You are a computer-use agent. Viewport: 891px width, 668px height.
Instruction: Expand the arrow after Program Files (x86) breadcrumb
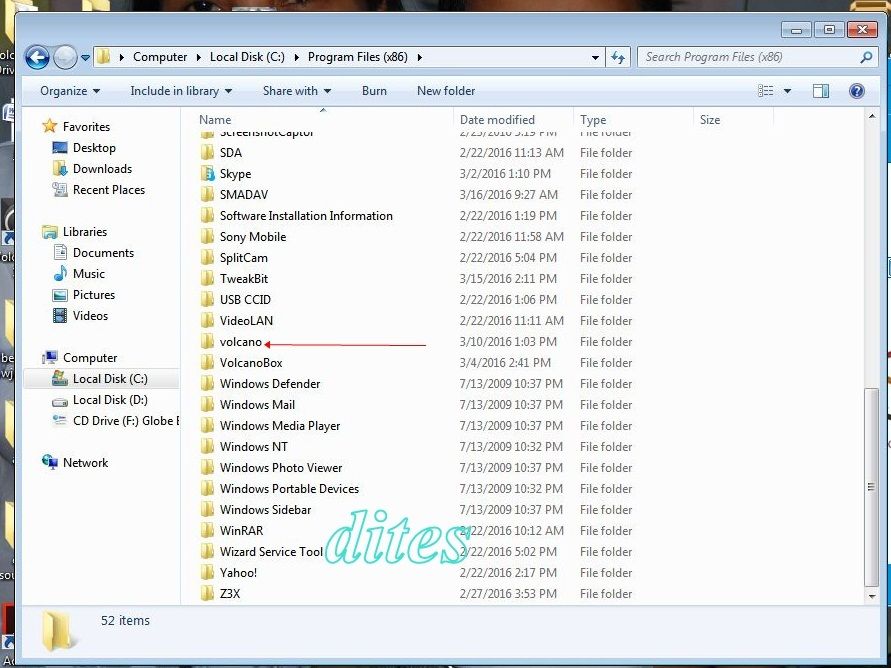419,57
